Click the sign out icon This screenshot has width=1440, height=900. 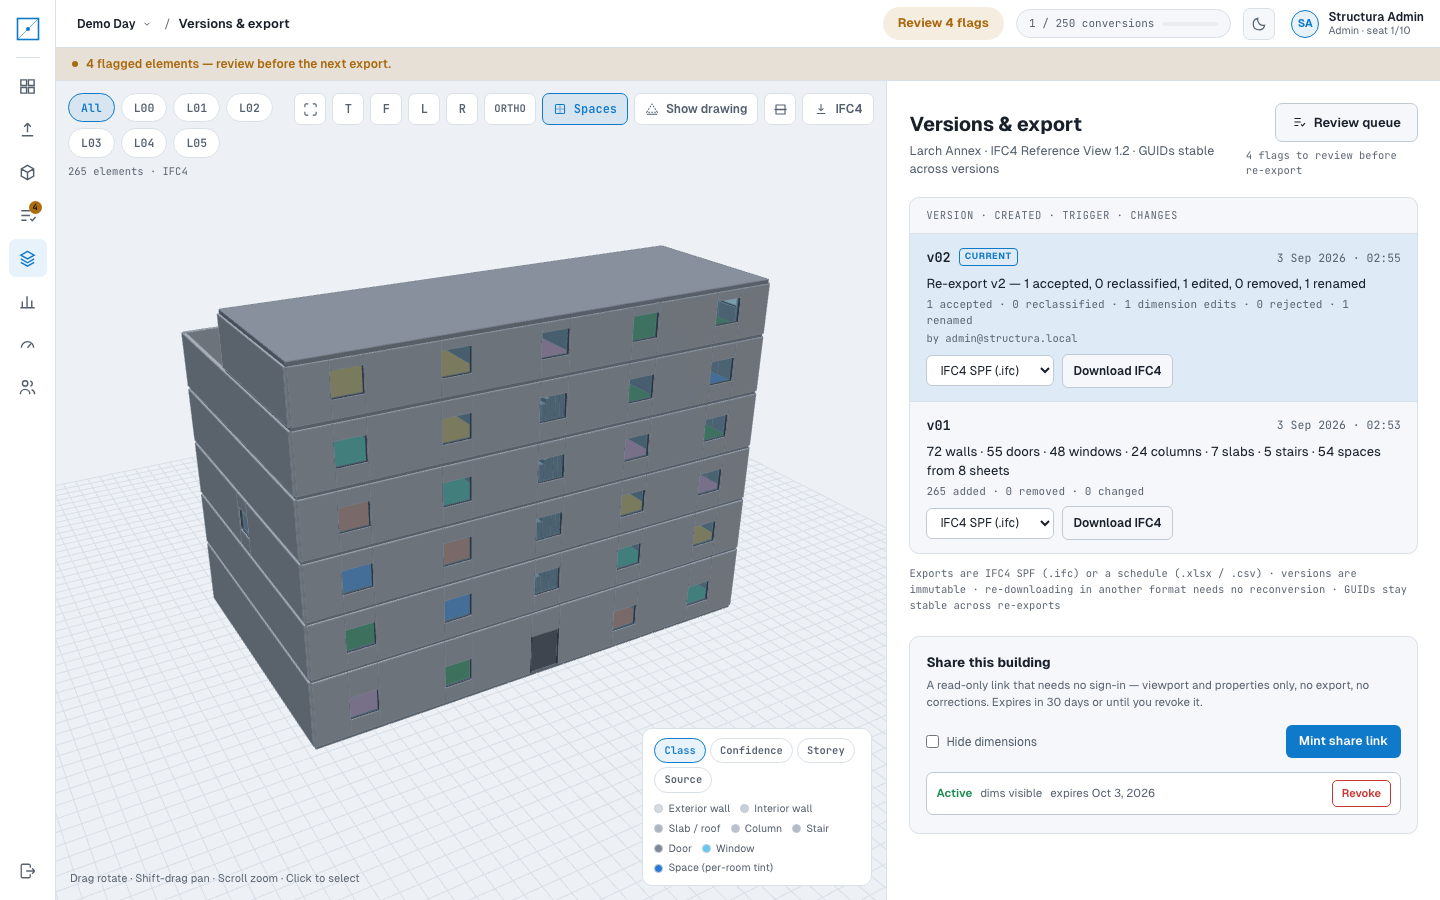click(28, 871)
